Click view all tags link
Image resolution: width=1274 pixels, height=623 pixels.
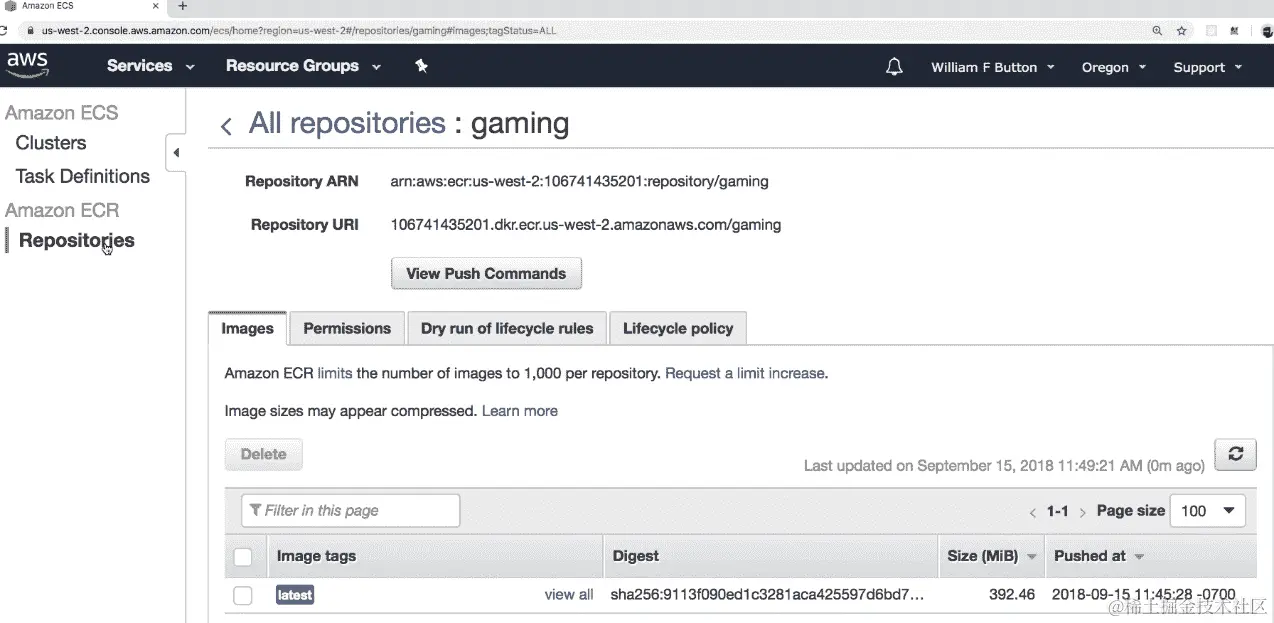(569, 595)
